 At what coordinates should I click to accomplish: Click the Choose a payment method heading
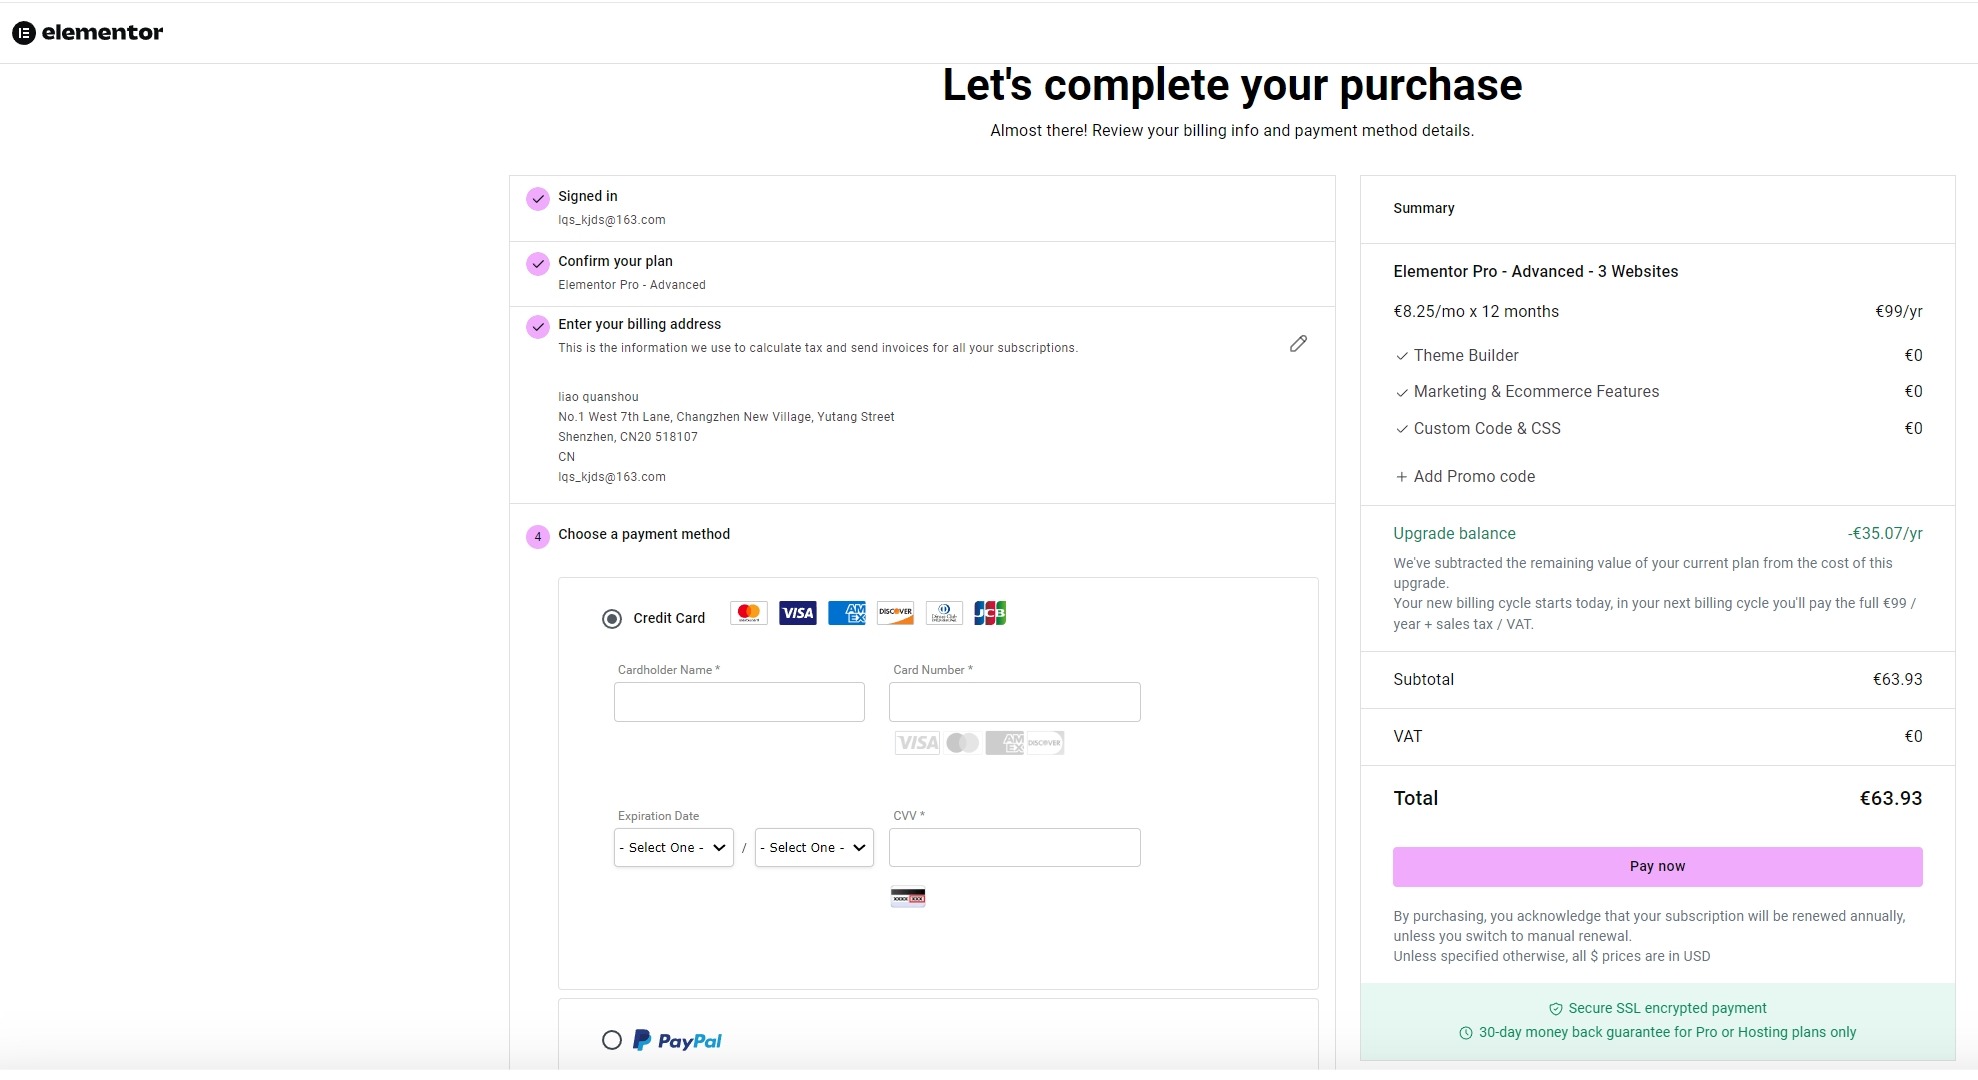pyautogui.click(x=644, y=534)
